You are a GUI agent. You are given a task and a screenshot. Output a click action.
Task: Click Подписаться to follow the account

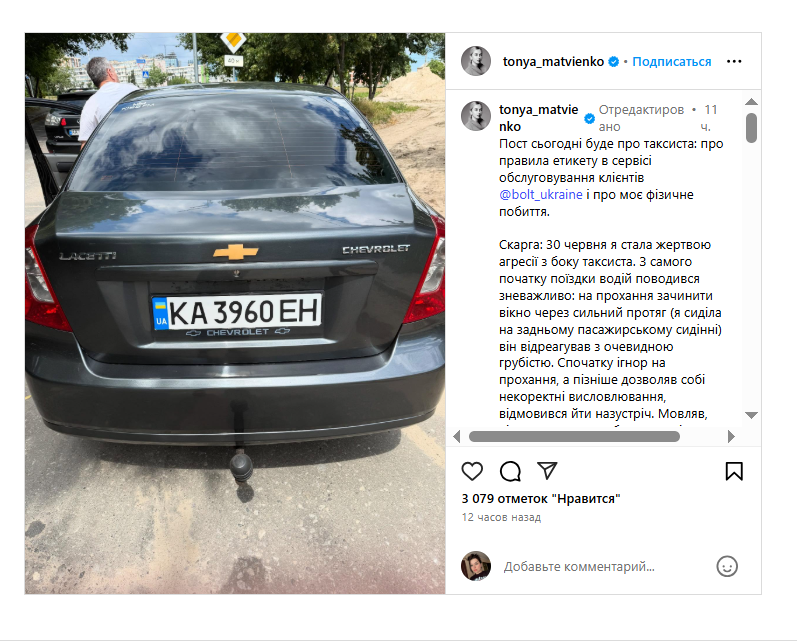click(x=671, y=62)
